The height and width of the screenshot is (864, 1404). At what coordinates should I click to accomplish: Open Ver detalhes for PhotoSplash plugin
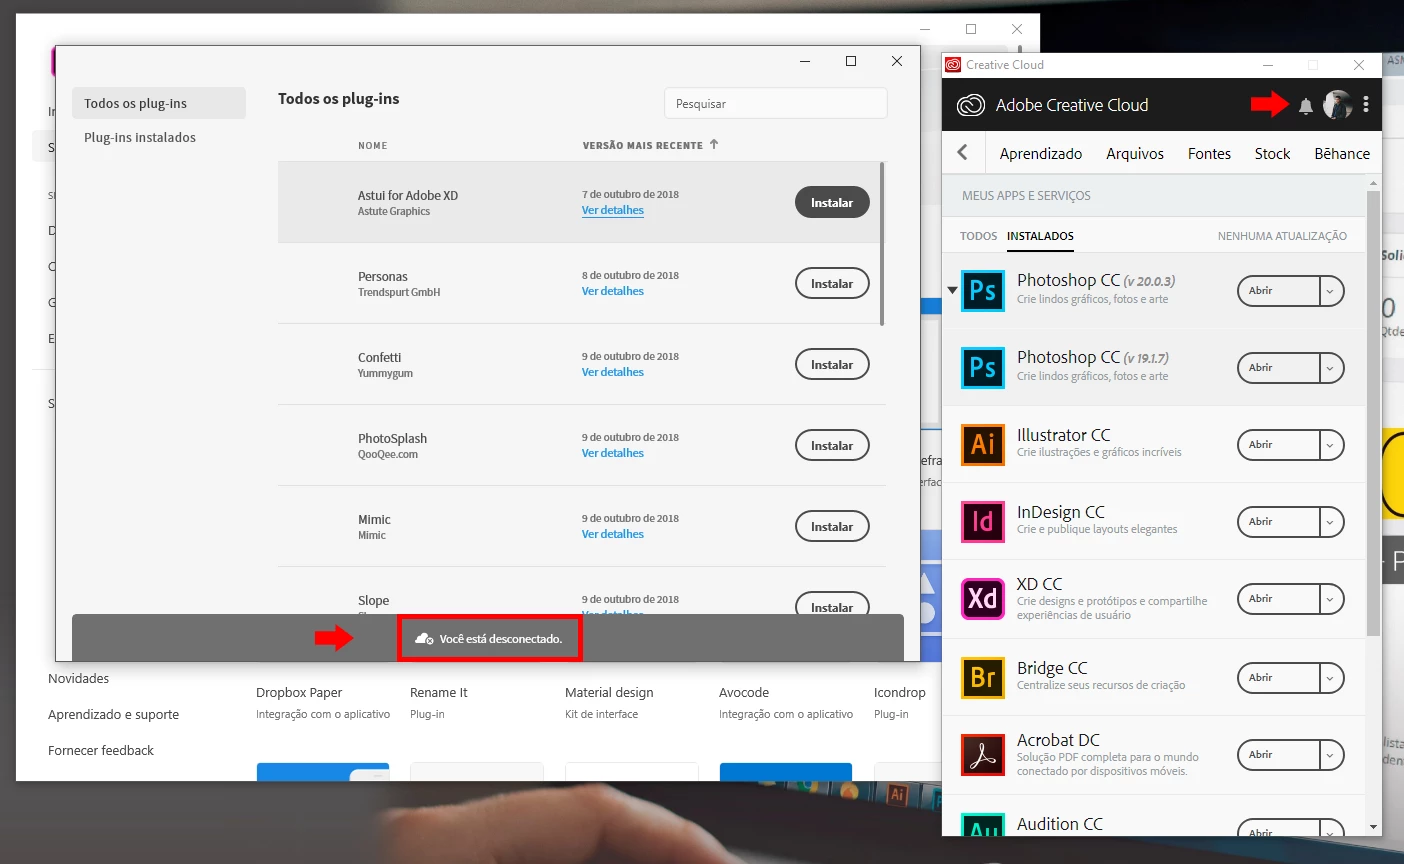(x=612, y=453)
